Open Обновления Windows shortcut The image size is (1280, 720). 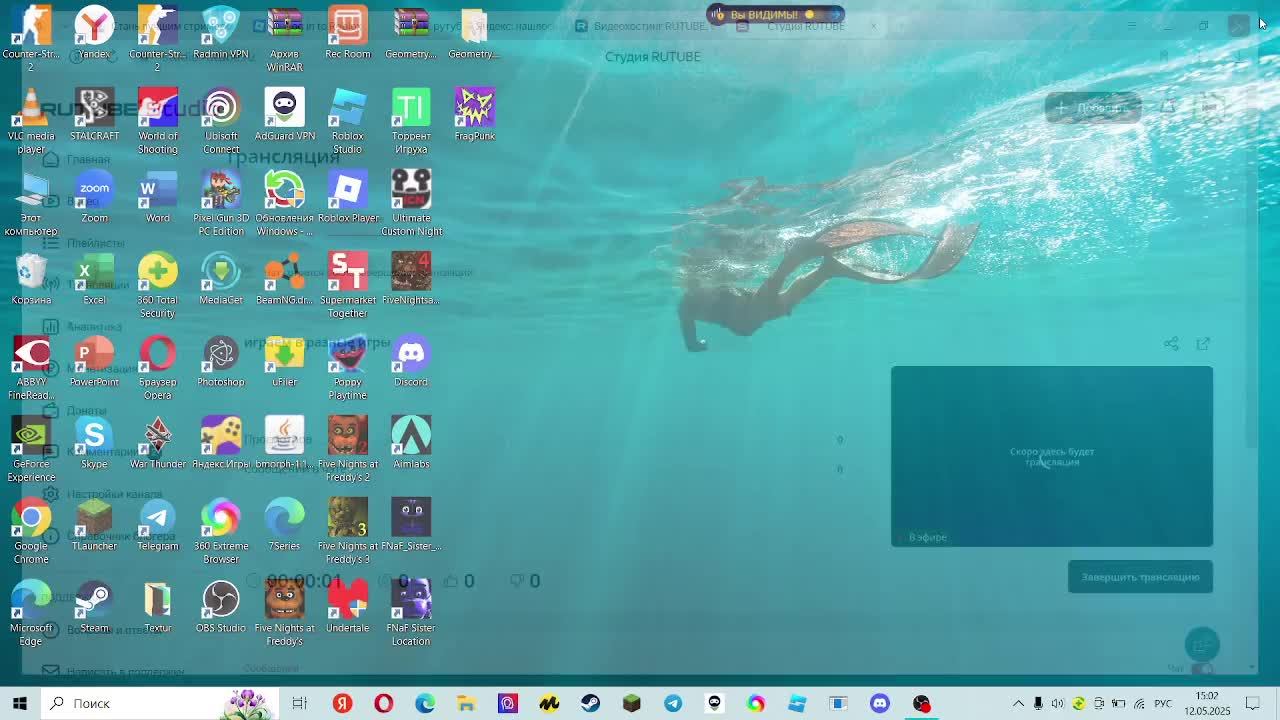point(284,204)
